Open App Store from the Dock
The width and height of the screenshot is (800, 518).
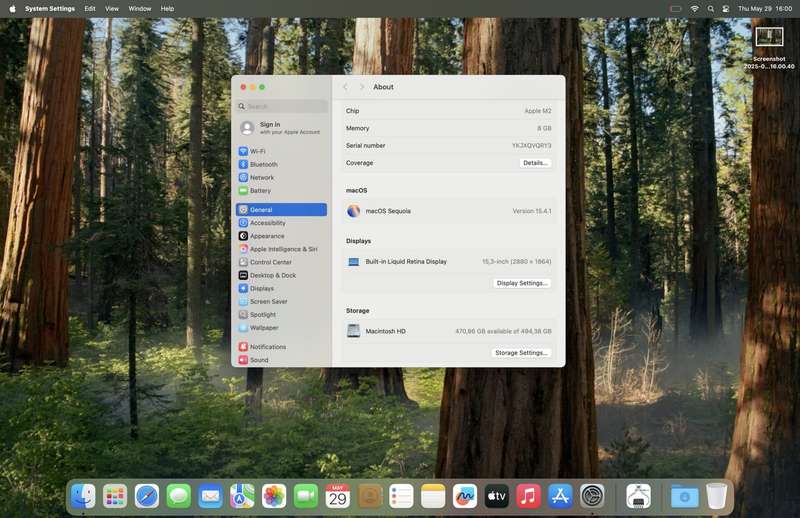[560, 496]
